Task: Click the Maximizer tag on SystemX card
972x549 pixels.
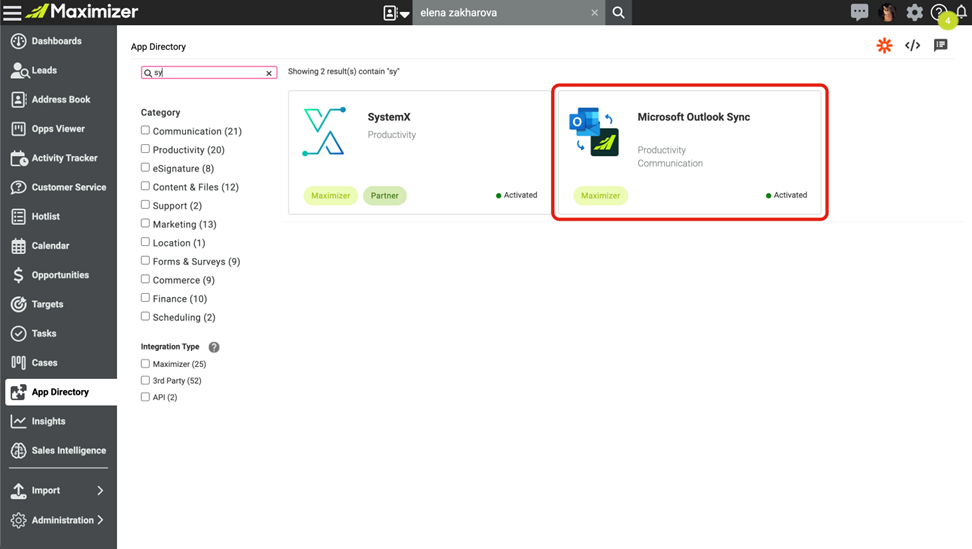Action: (x=330, y=196)
